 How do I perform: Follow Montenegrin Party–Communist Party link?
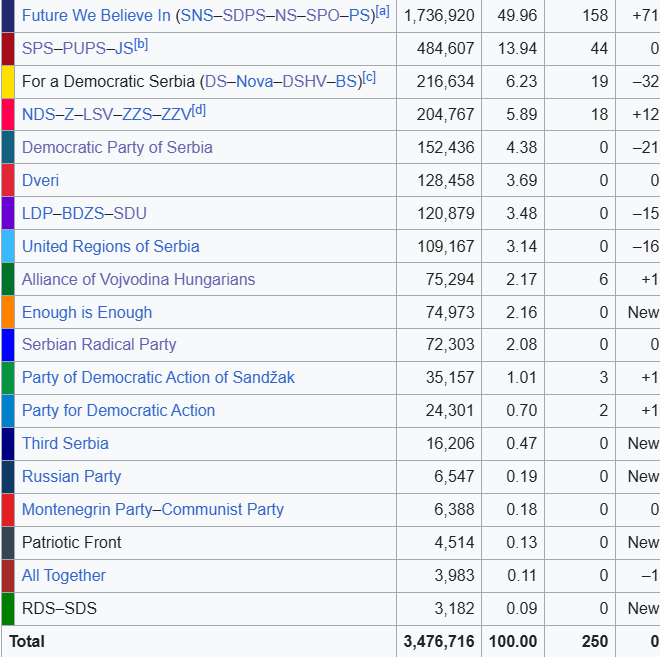153,509
